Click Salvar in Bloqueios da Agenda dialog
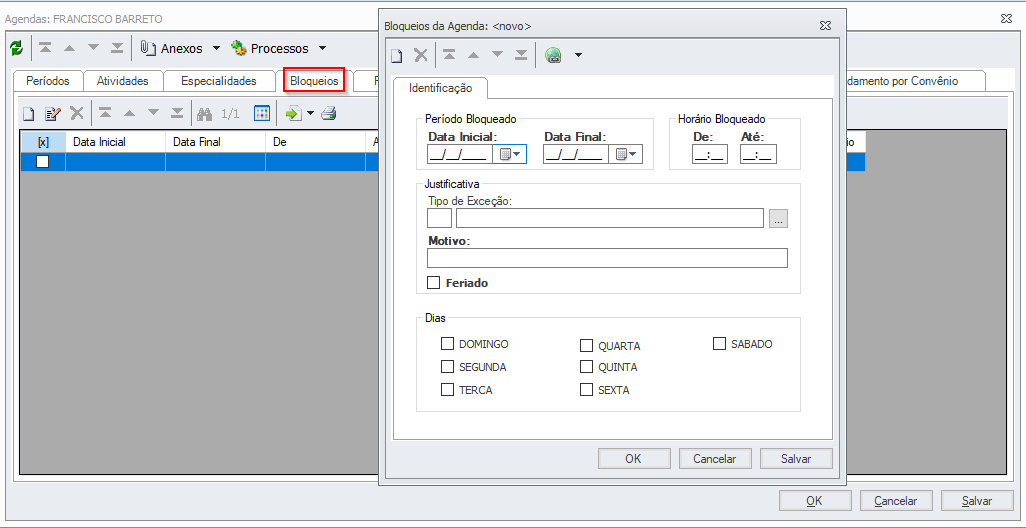The height and width of the screenshot is (528, 1026). (796, 459)
